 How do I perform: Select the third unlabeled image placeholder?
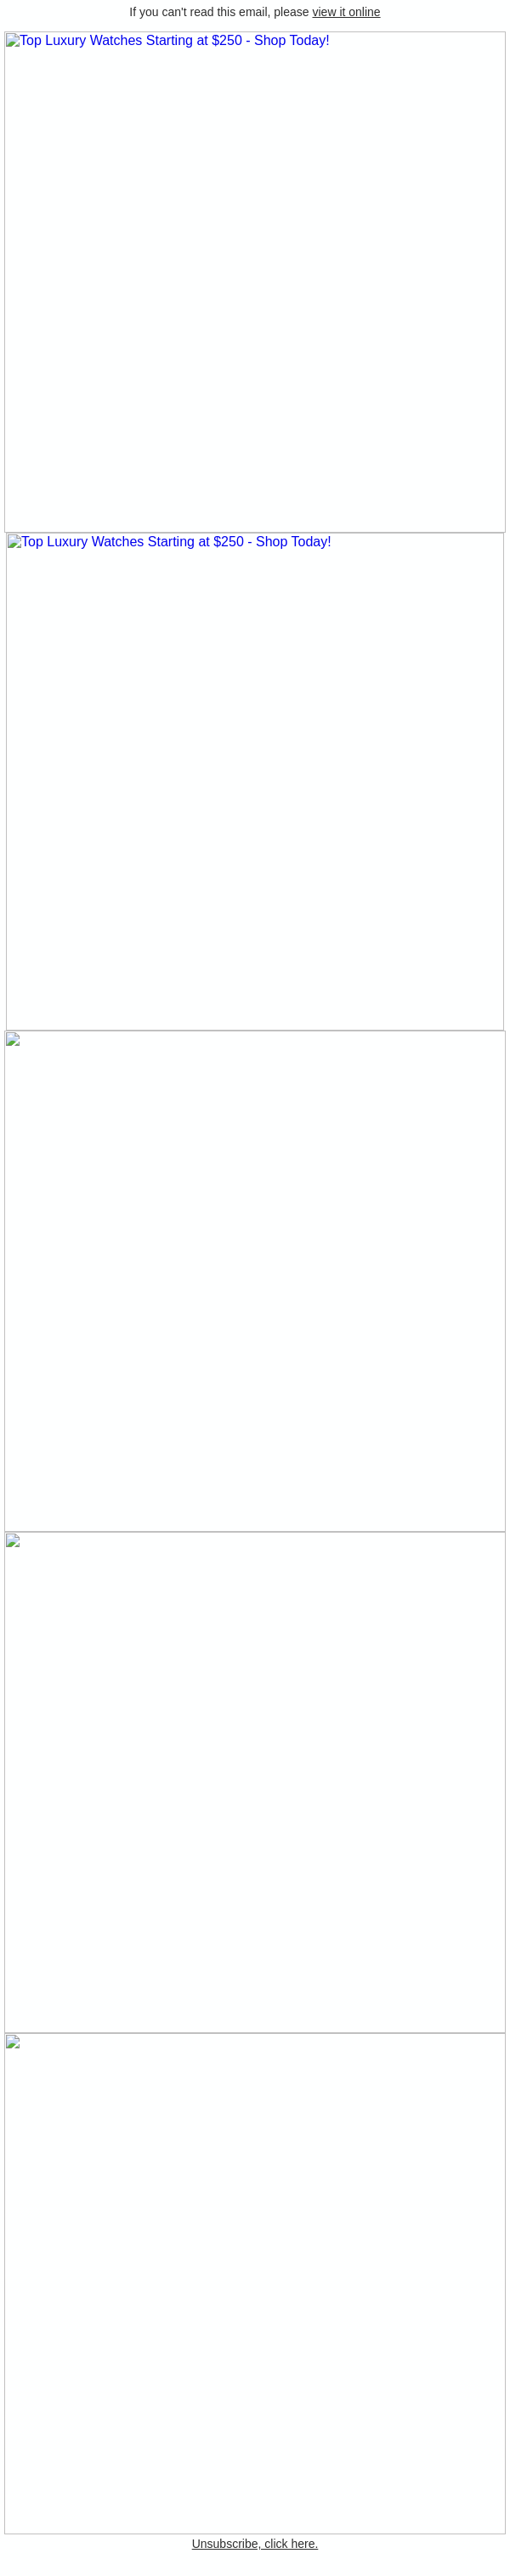[255, 1281]
